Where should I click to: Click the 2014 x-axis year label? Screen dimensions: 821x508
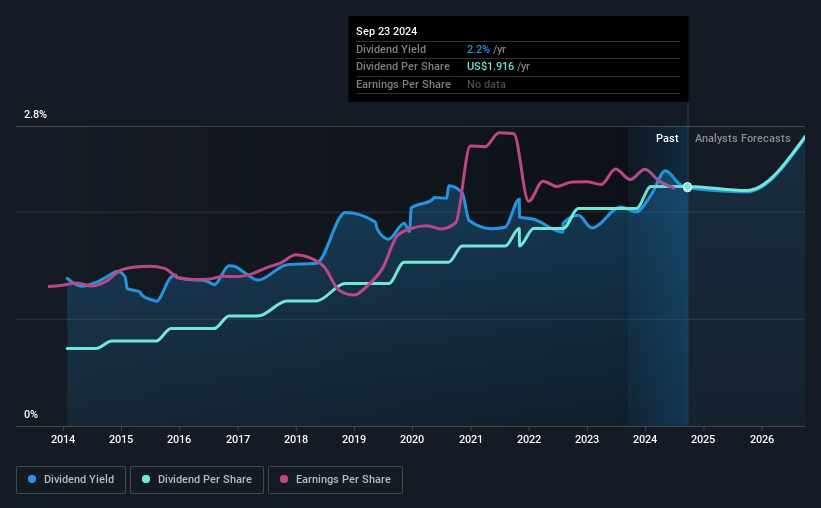coord(63,439)
